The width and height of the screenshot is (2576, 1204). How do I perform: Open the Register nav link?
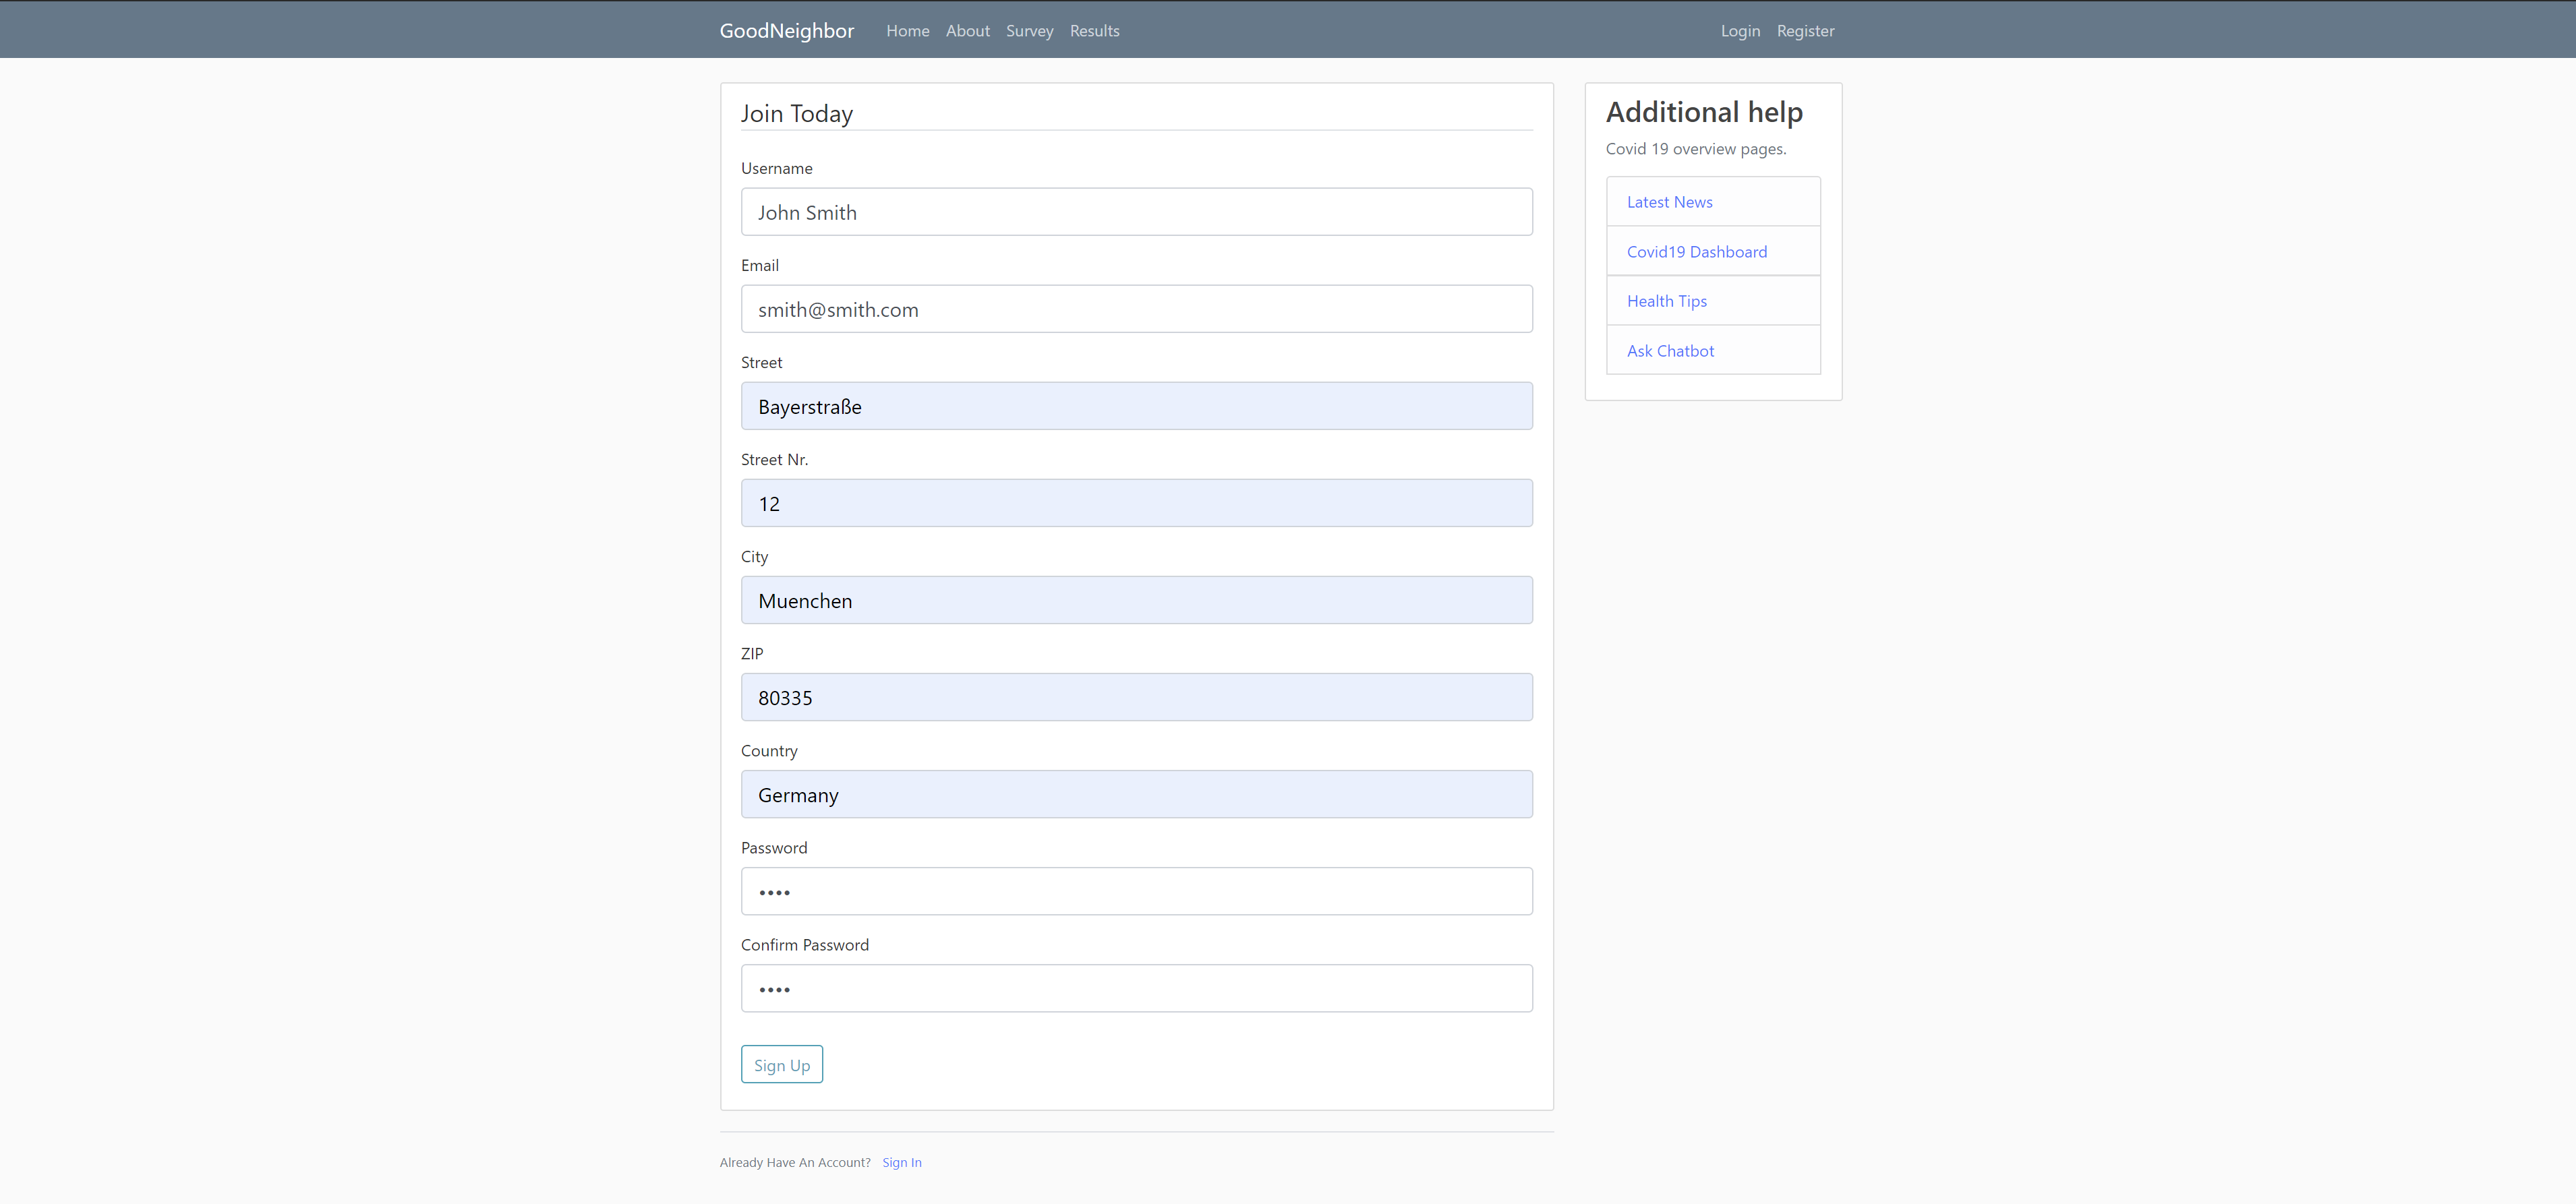tap(1805, 31)
